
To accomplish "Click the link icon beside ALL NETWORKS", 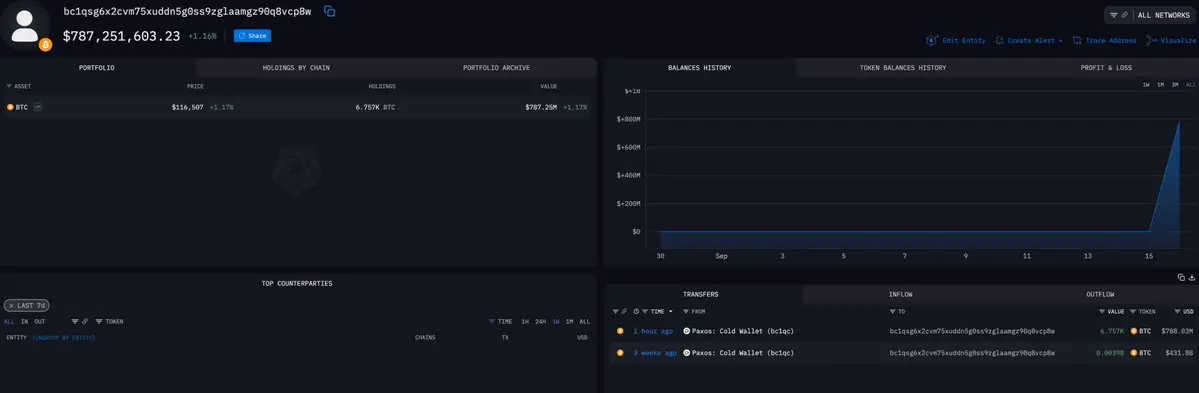I will (1125, 15).
